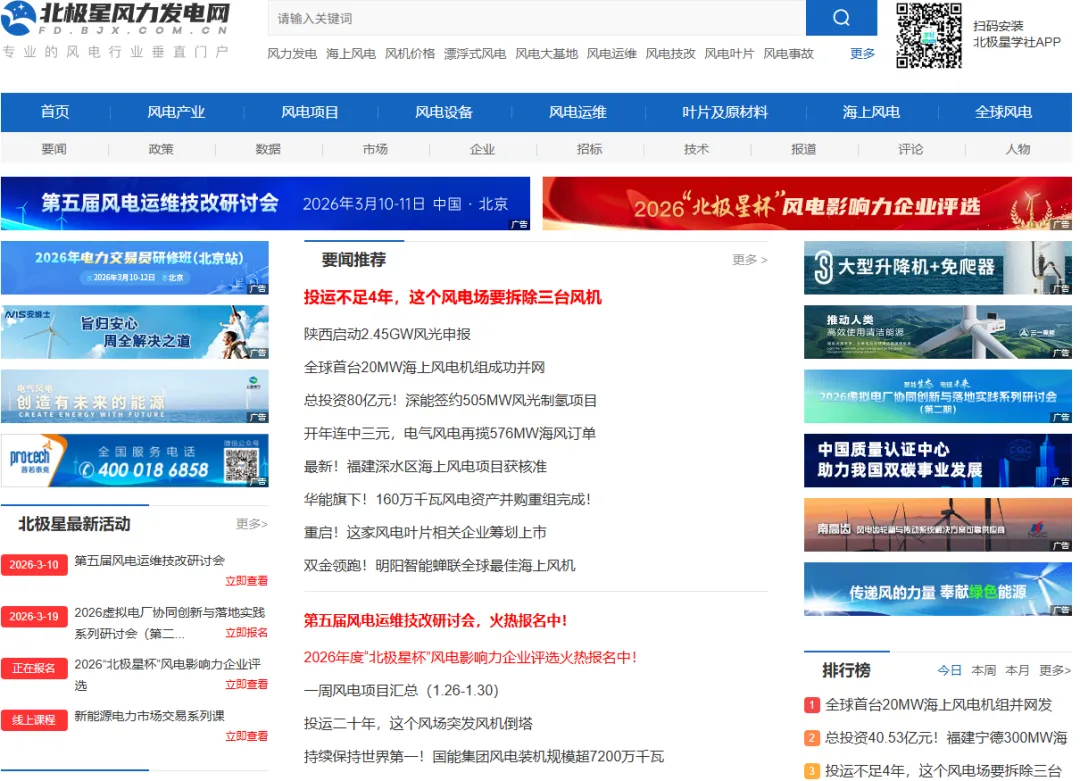Select the 企业 sub-navigation item
Image resolution: width=1080 pixels, height=781 pixels.
click(x=482, y=149)
